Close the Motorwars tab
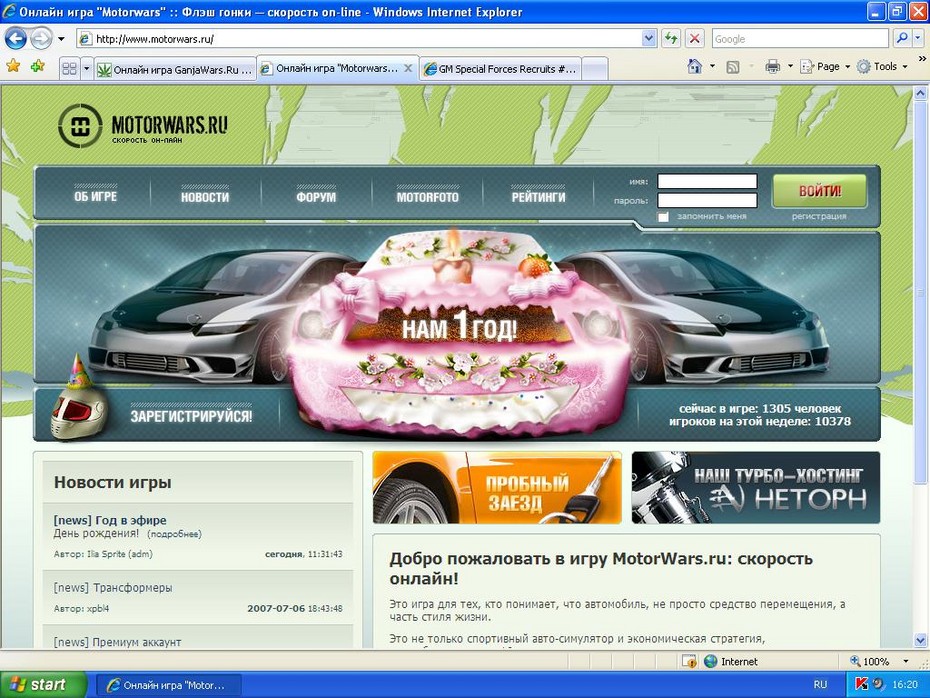 tap(408, 68)
